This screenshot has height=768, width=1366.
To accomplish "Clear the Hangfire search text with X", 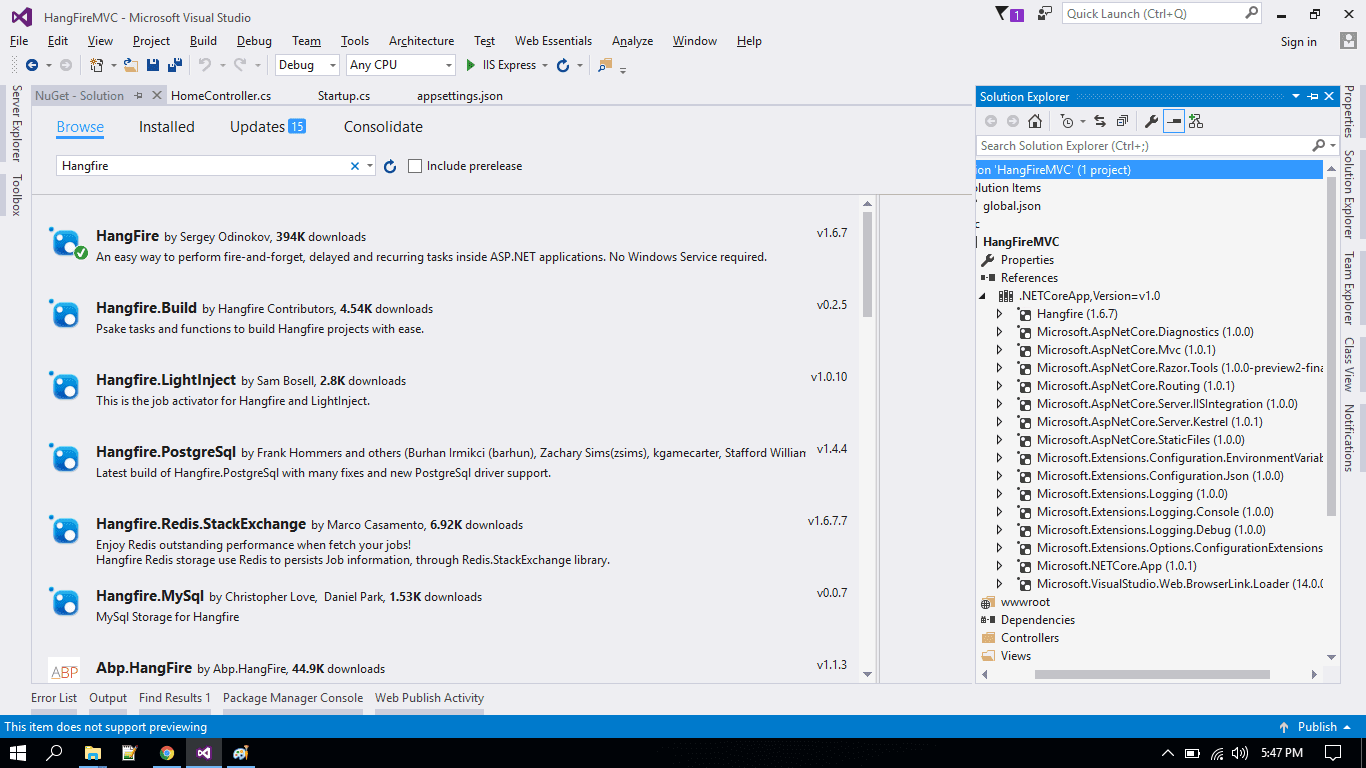I will pos(354,166).
